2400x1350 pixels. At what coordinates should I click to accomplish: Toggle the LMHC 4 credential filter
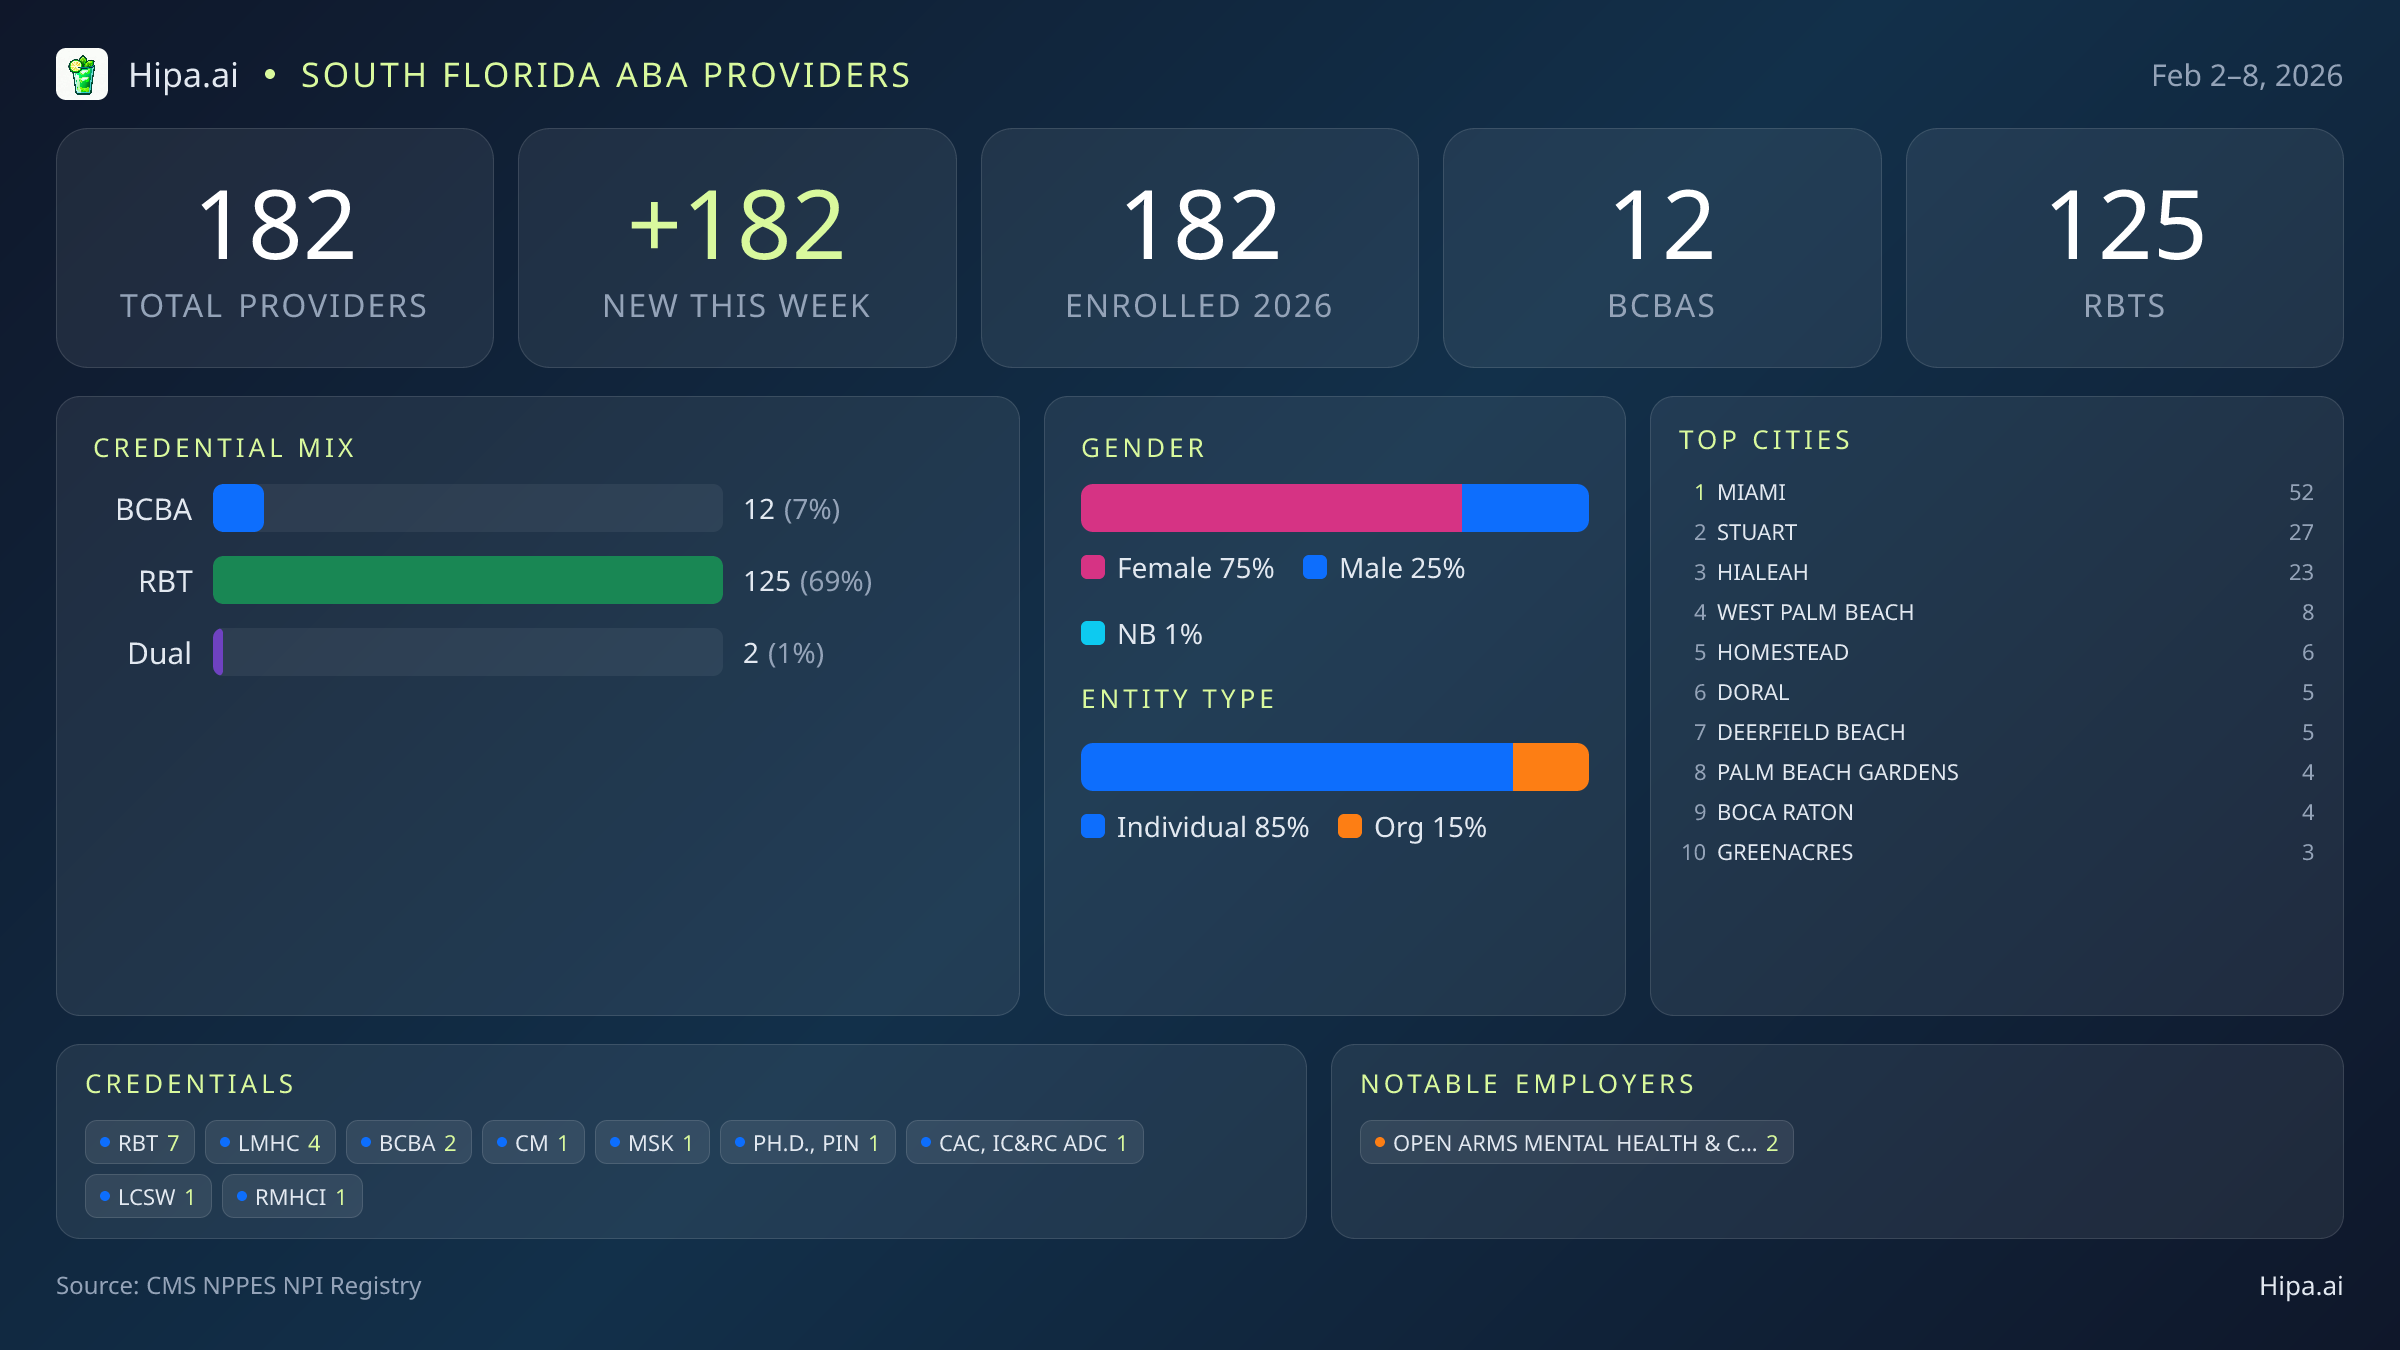pos(269,1141)
